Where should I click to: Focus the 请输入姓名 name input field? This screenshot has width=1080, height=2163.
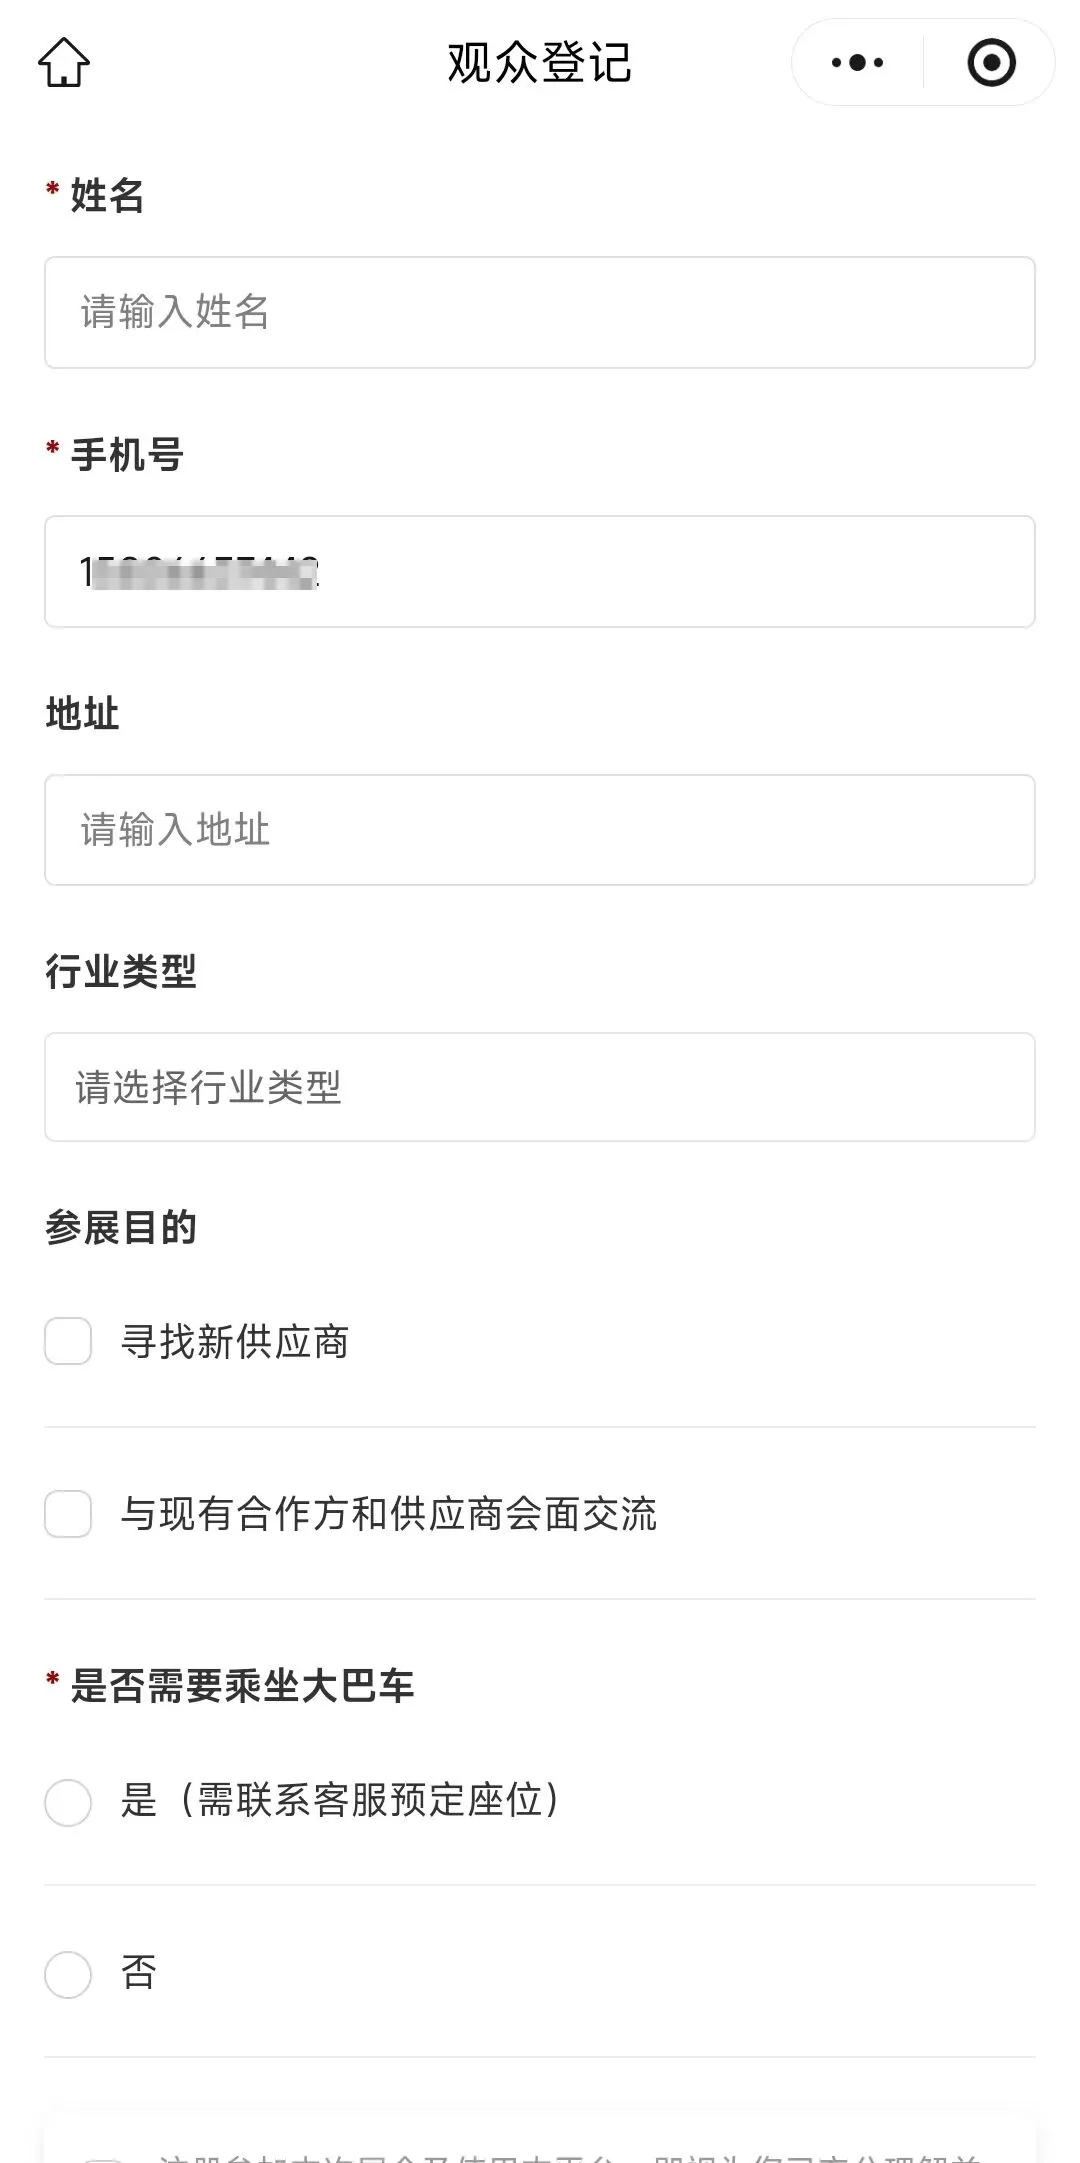pyautogui.click(x=540, y=313)
